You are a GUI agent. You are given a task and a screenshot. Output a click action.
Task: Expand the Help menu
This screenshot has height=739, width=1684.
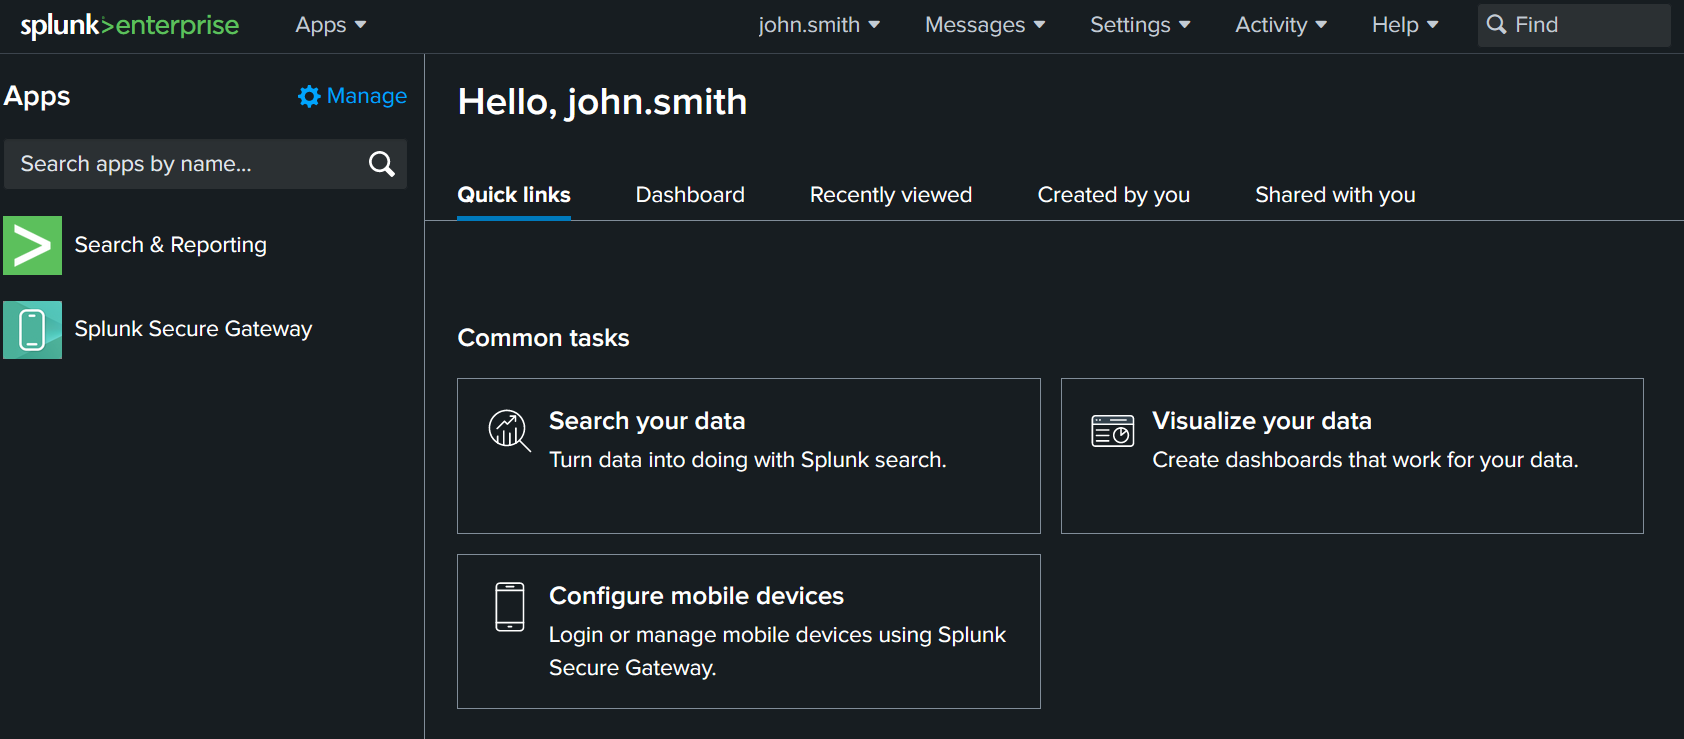pyautogui.click(x=1404, y=25)
